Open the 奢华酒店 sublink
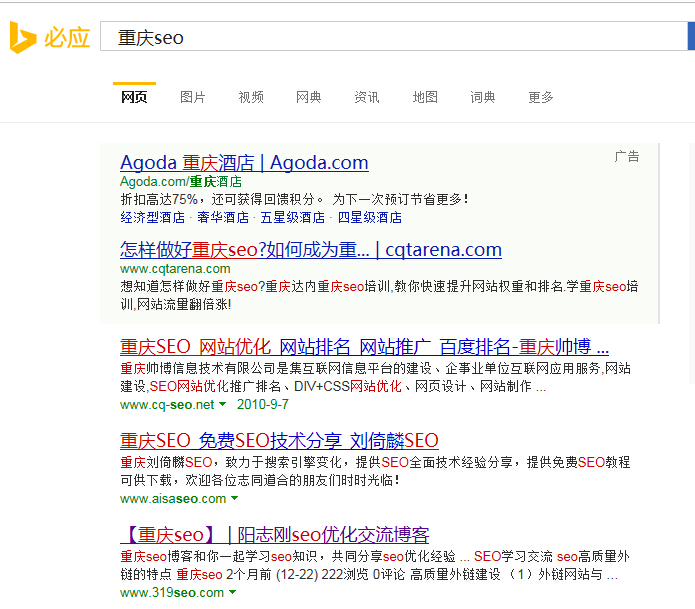This screenshot has width=695, height=609. [223, 218]
